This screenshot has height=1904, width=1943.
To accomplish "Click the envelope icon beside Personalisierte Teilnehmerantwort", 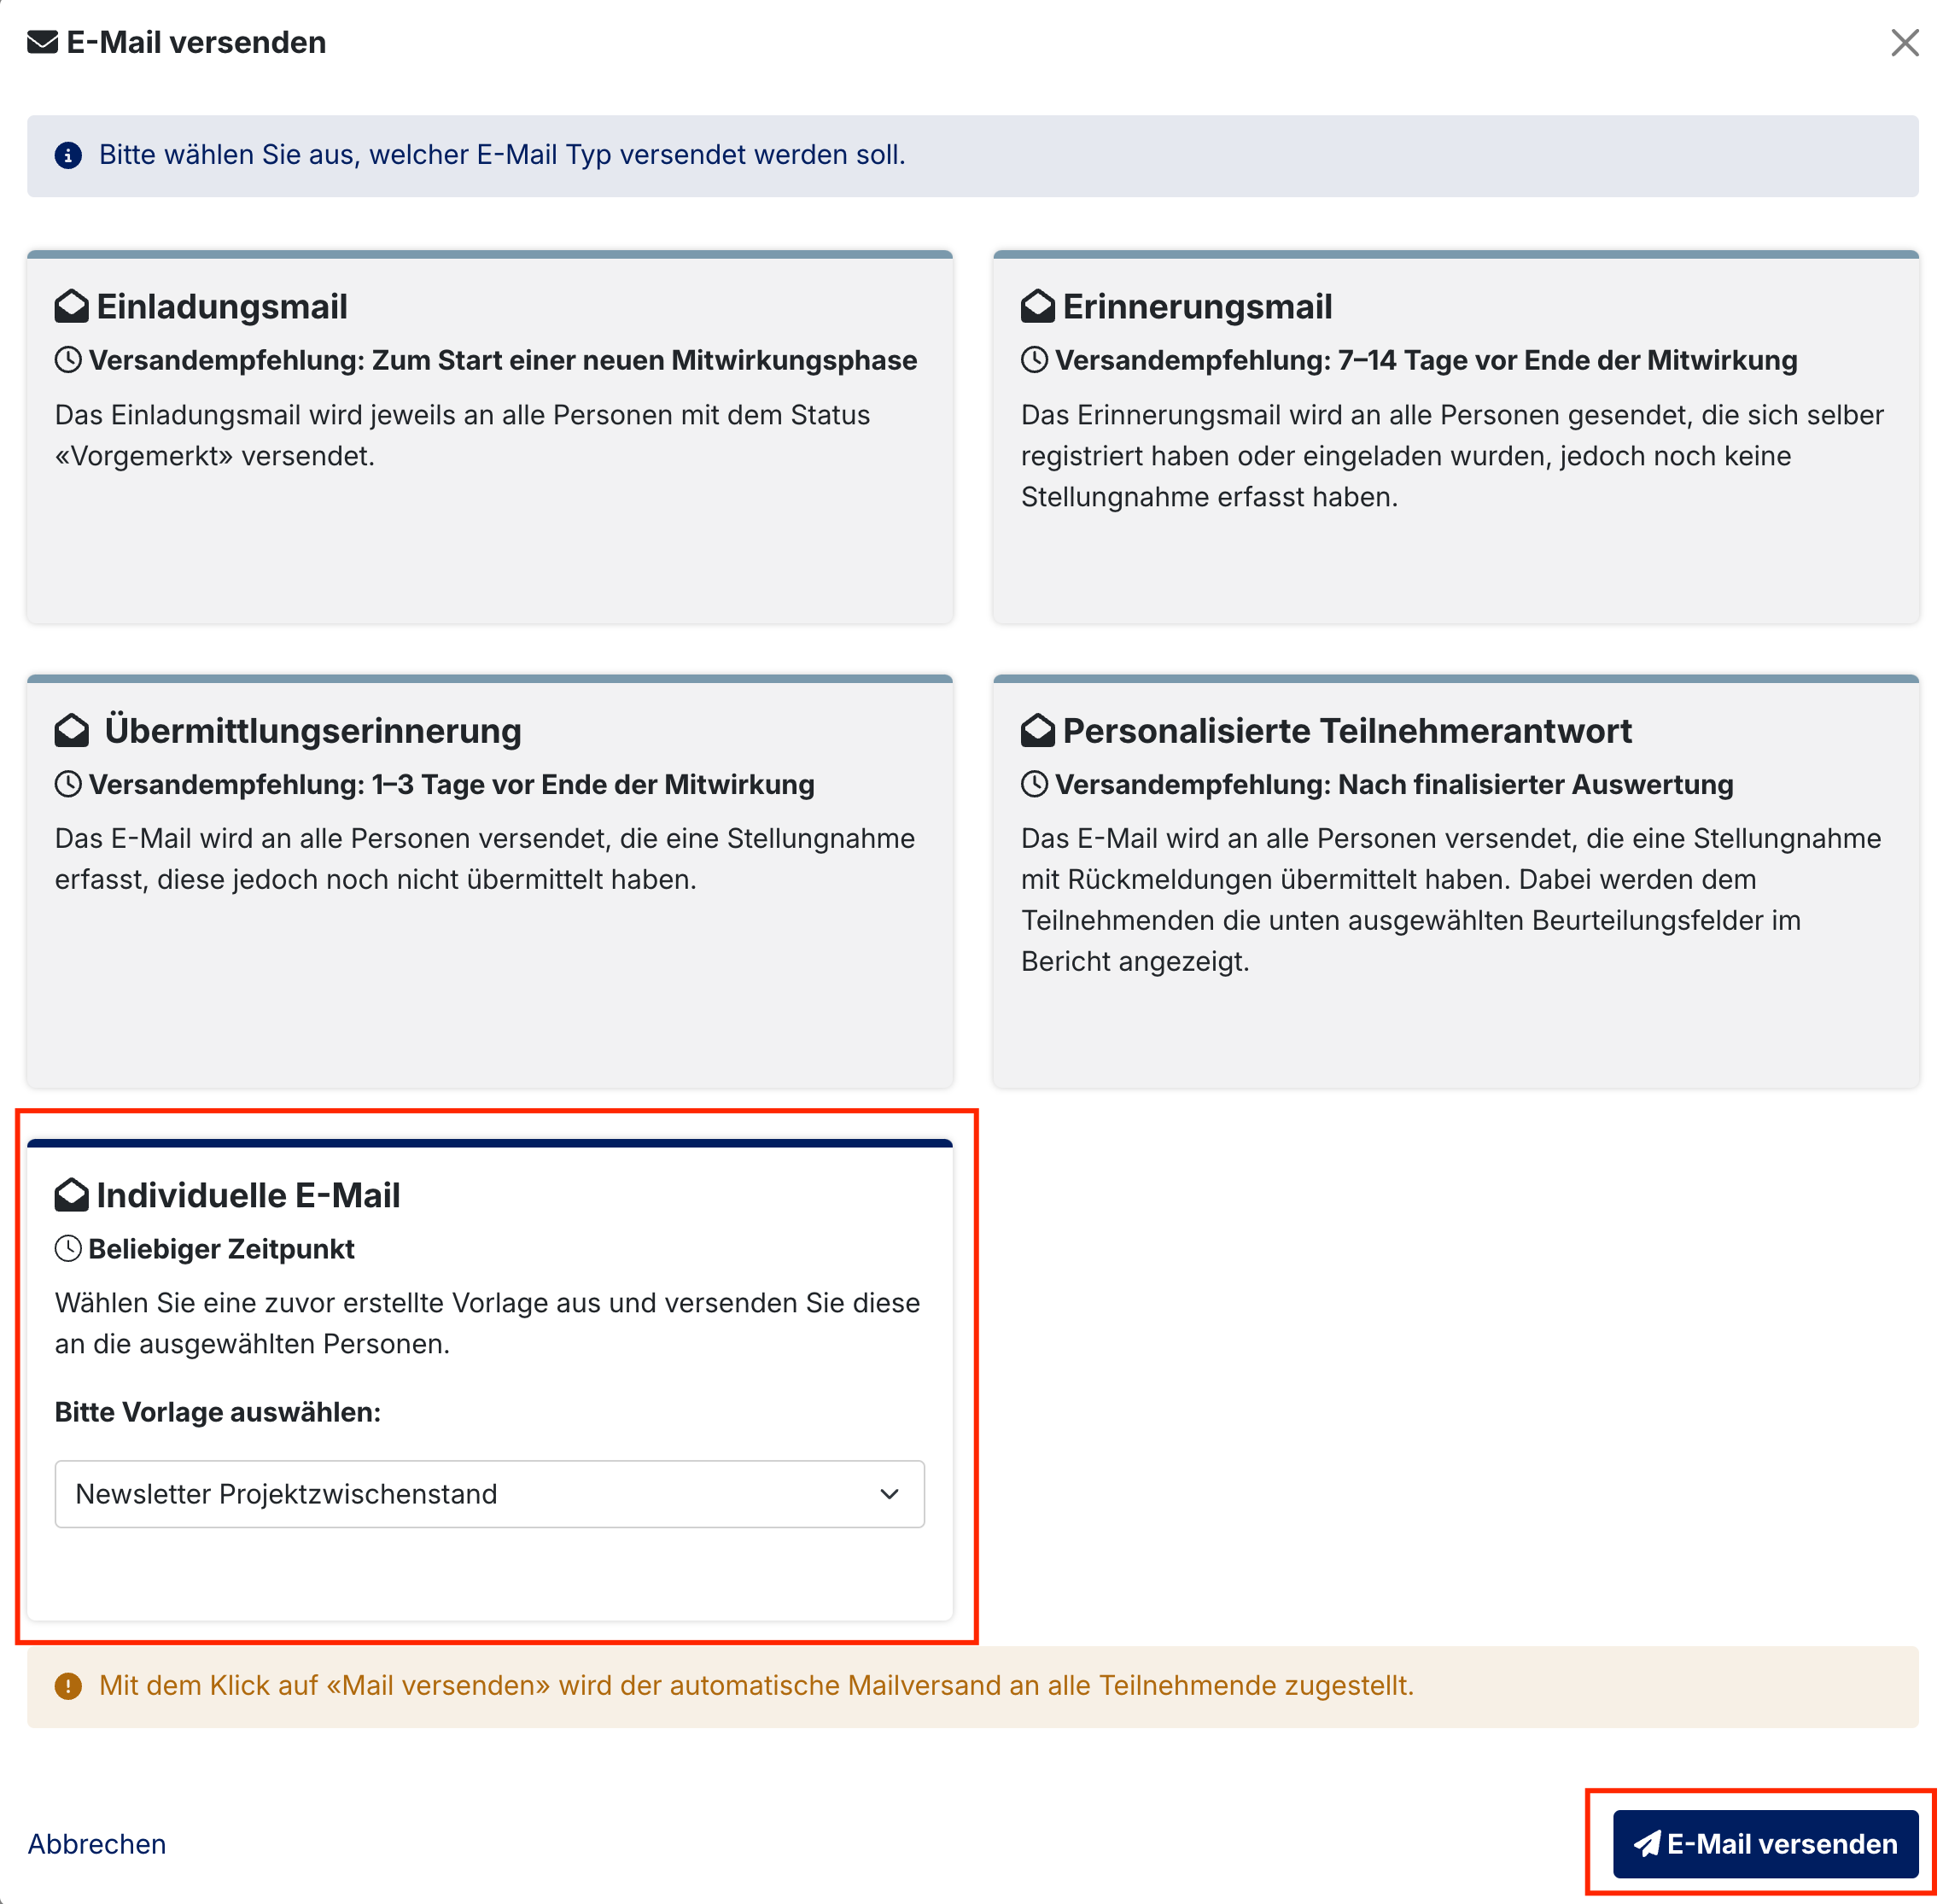I will 1037,731.
